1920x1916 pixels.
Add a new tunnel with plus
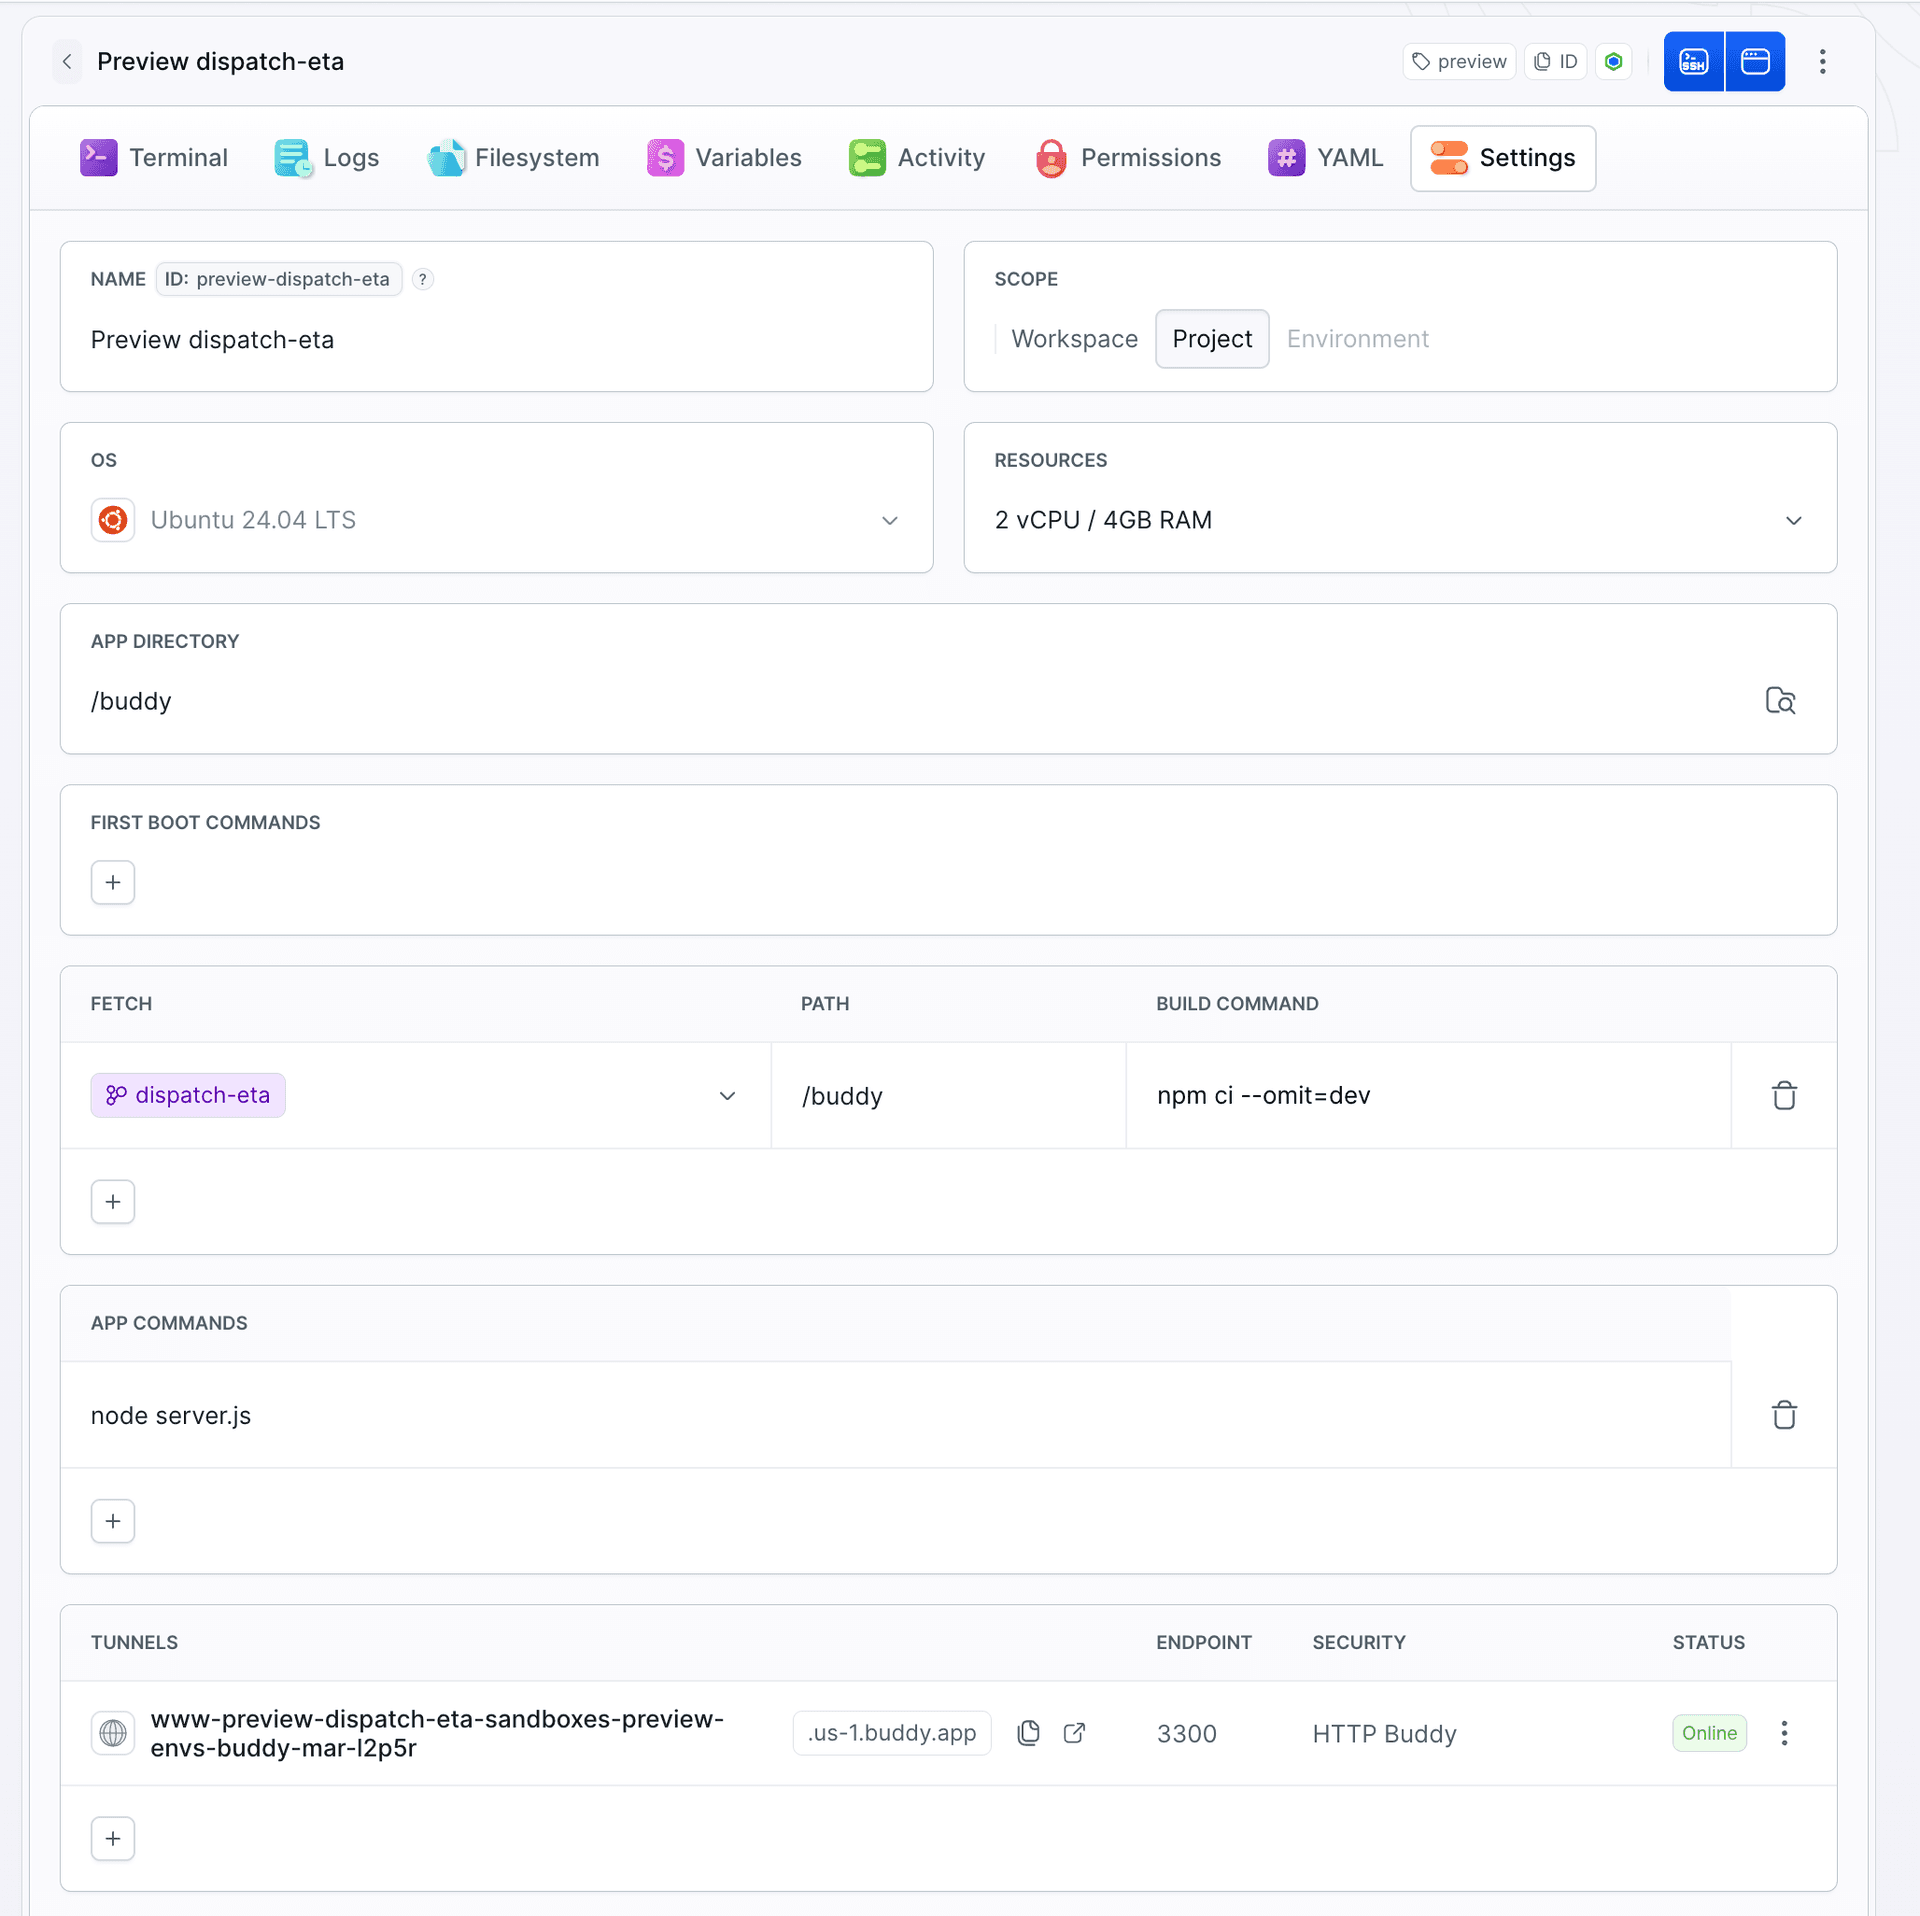[113, 1838]
